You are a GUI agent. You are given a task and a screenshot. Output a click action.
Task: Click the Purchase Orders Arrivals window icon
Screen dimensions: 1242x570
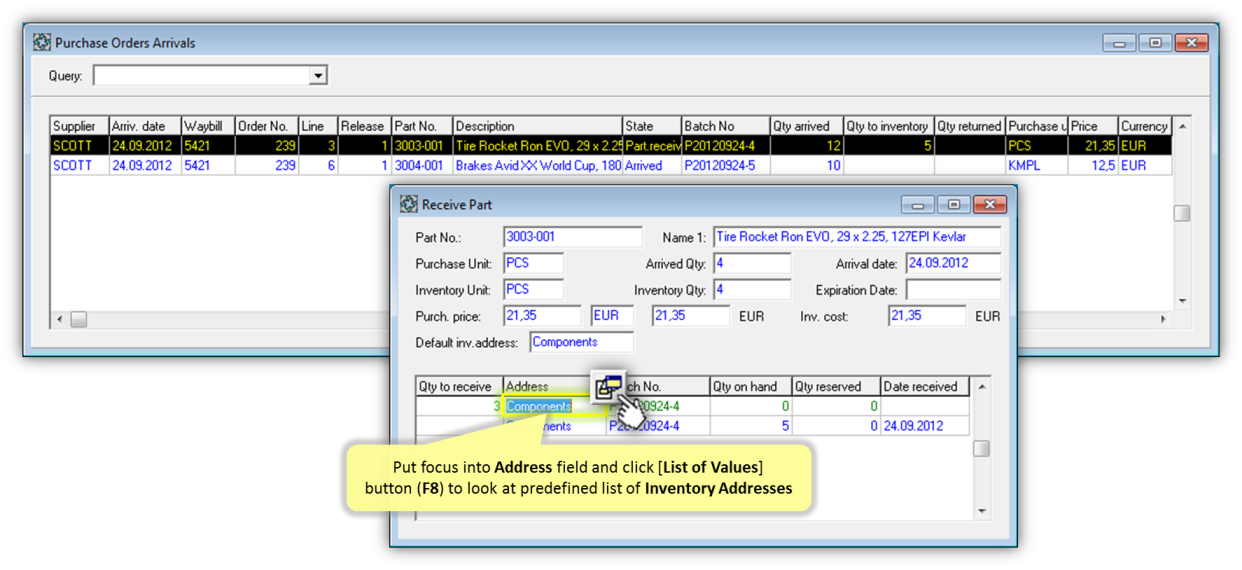(42, 43)
